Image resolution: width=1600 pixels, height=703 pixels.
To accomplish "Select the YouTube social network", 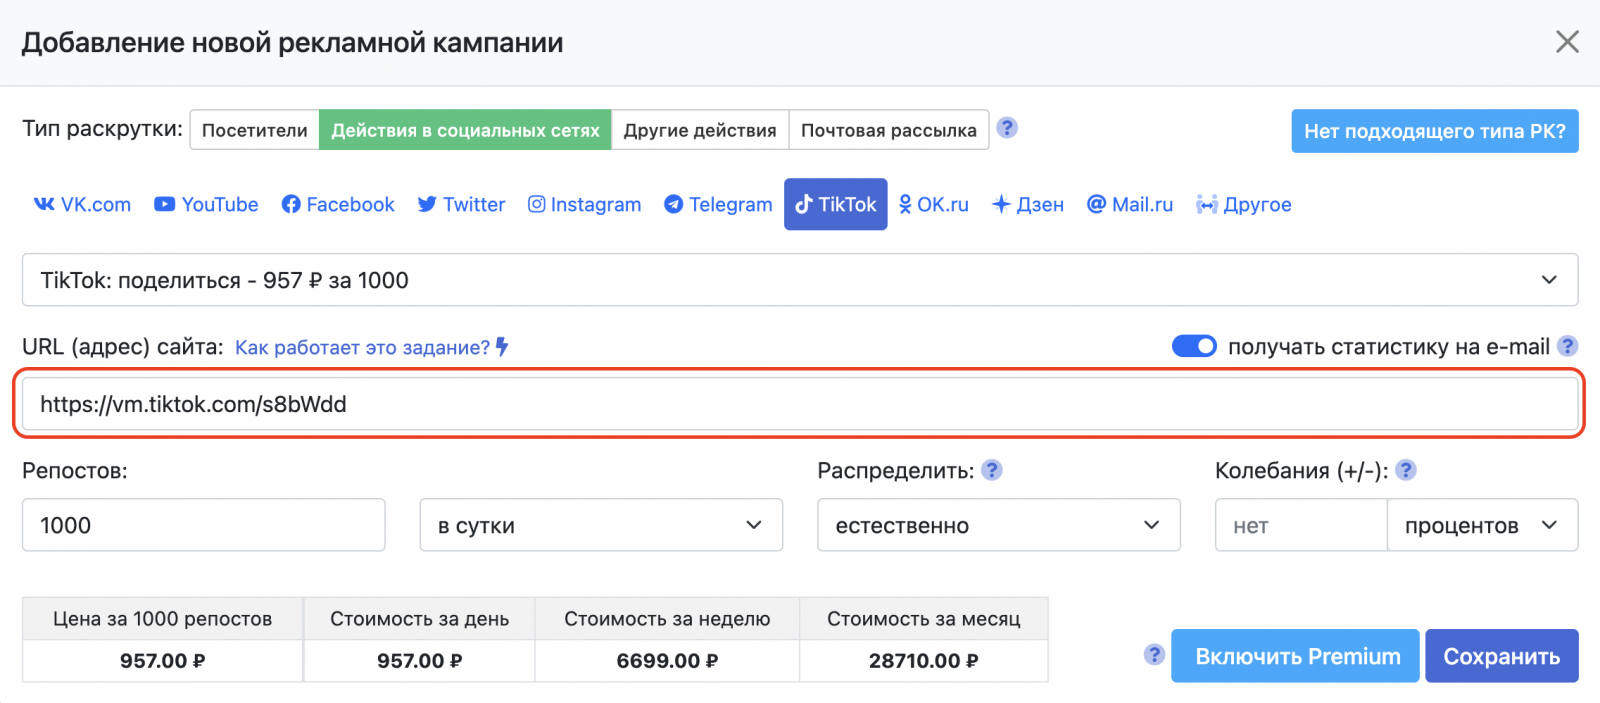I will pos(206,204).
